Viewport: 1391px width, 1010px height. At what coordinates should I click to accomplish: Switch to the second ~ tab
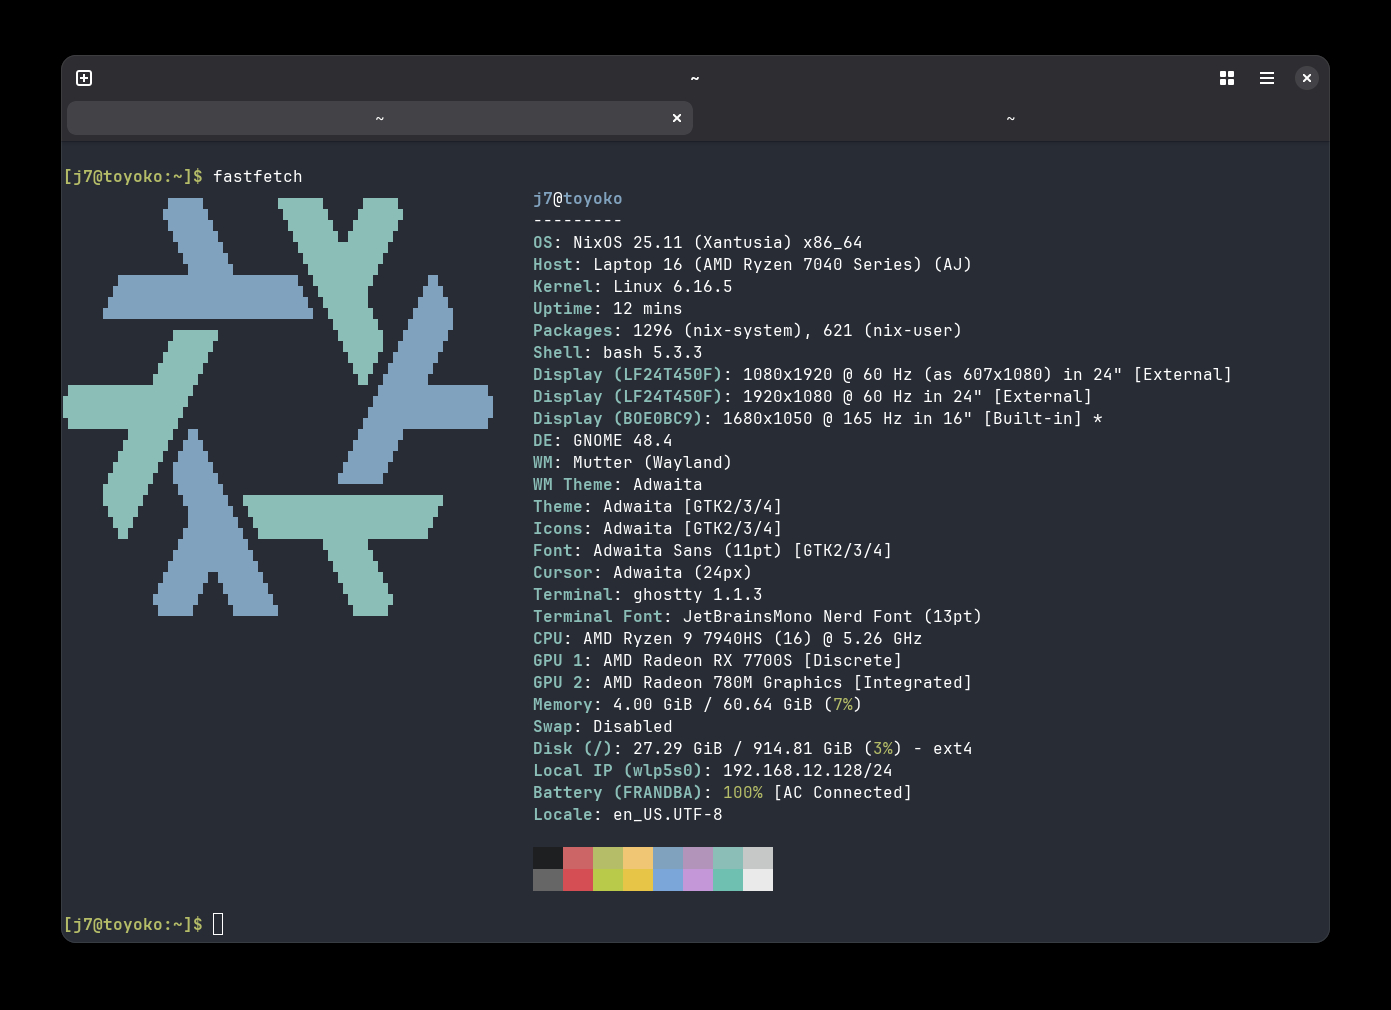point(1010,118)
